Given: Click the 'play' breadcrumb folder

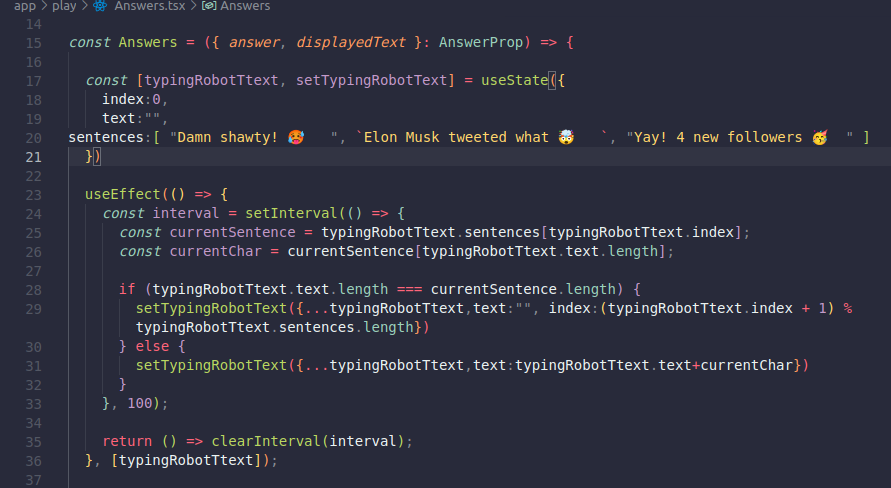Looking at the screenshot, I should (x=64, y=6).
